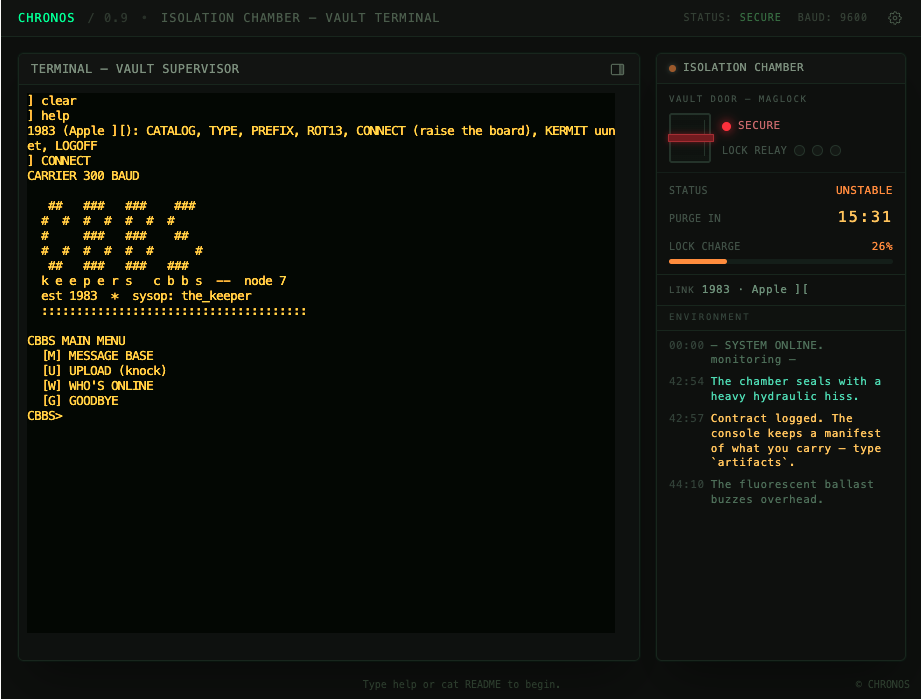The height and width of the screenshot is (699, 921).
Task: Click the TERMINAL — VAULT SUPERVISOR title
Action: [135, 69]
